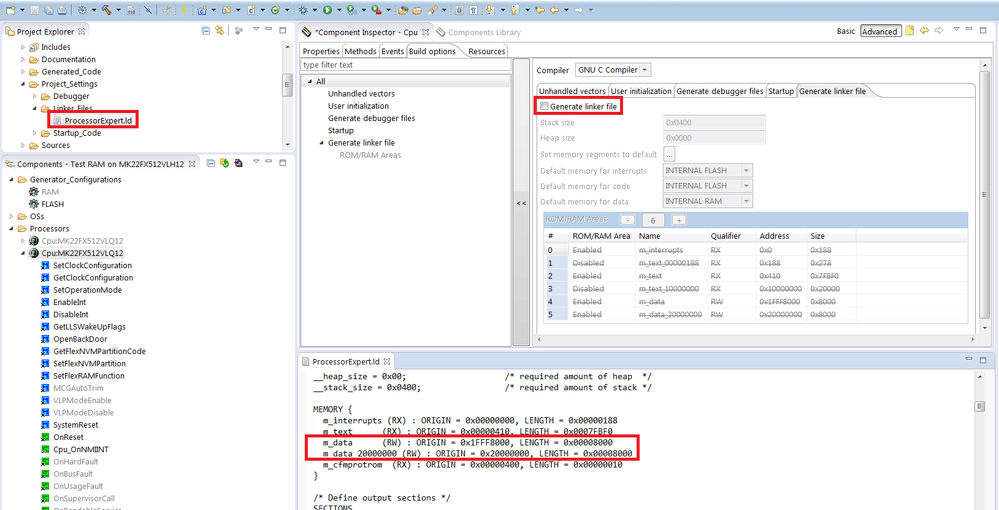Screen dimensions: 999x510
Task: Click the Build hammer icon in toolbar
Action: tap(106, 10)
